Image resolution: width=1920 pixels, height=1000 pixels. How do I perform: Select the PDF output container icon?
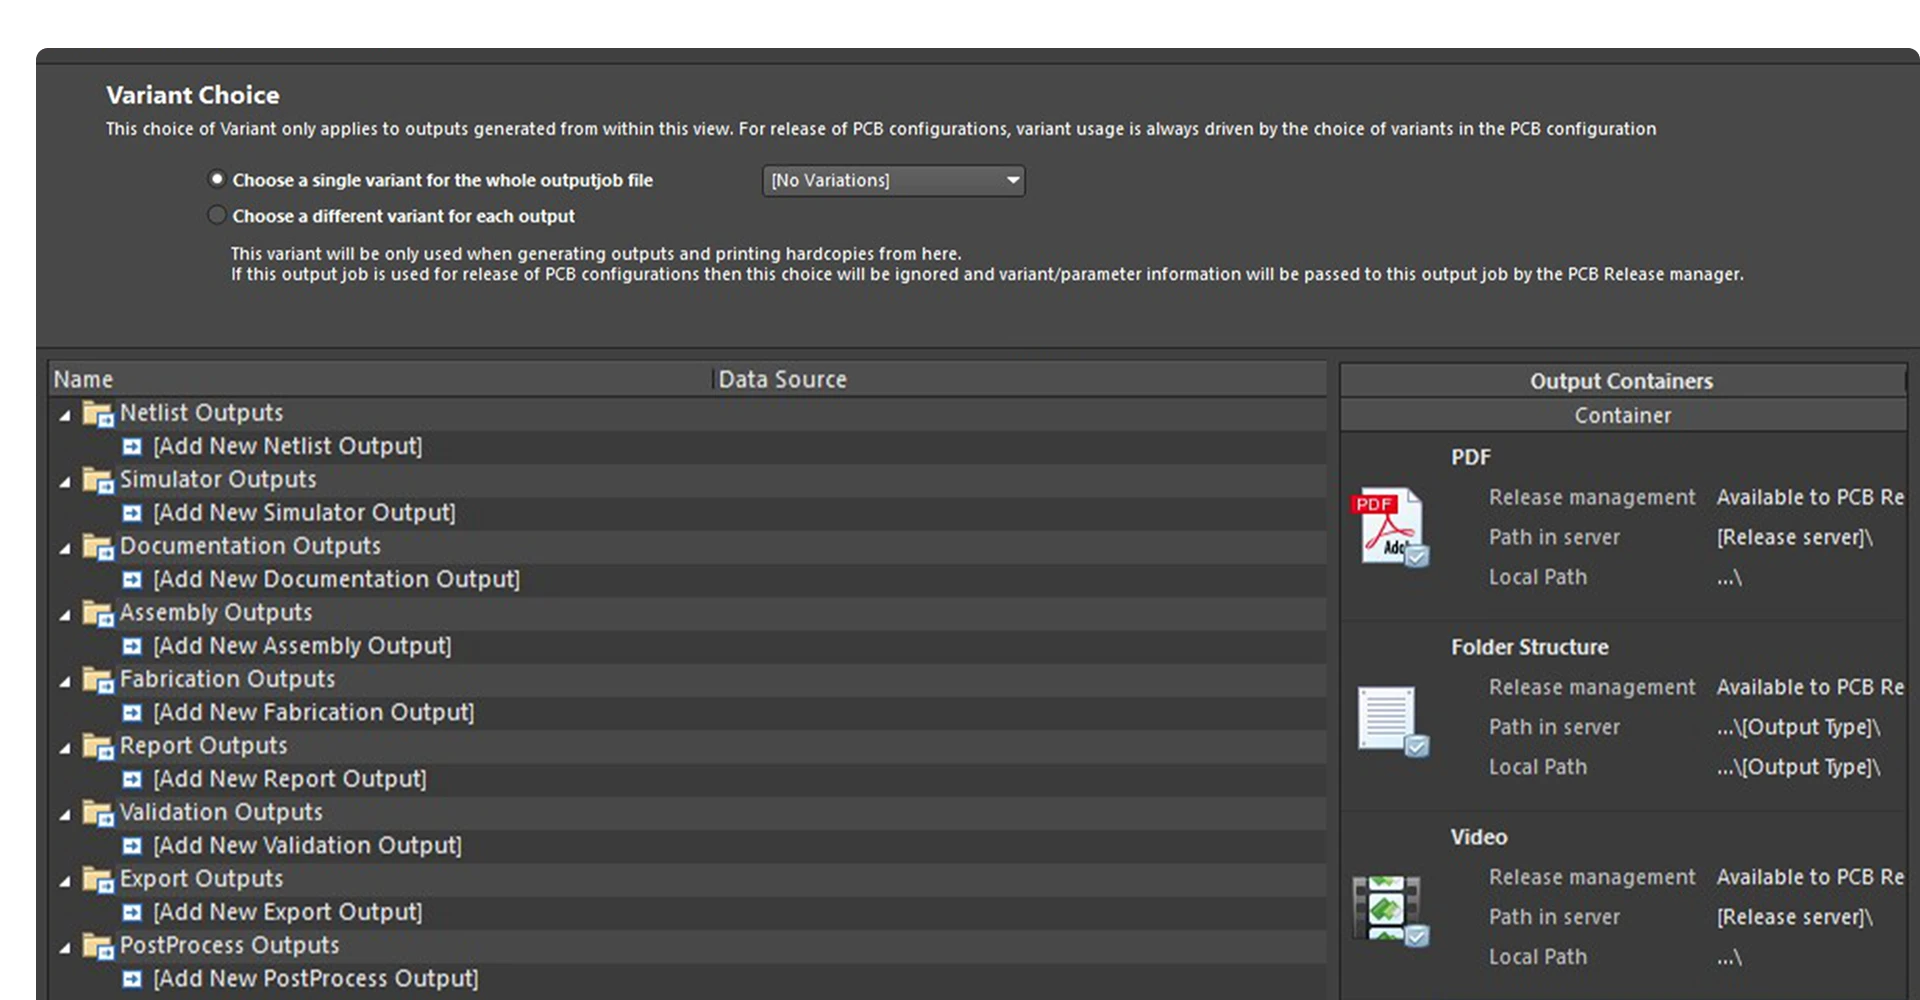tap(1390, 527)
